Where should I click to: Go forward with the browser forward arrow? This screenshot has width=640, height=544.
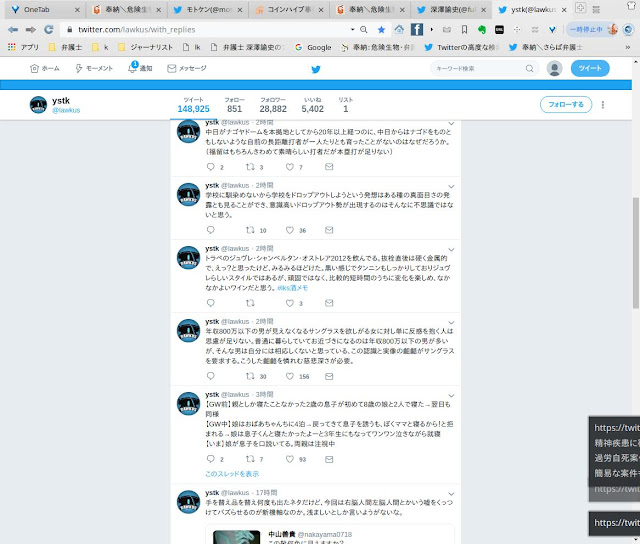click(x=31, y=29)
